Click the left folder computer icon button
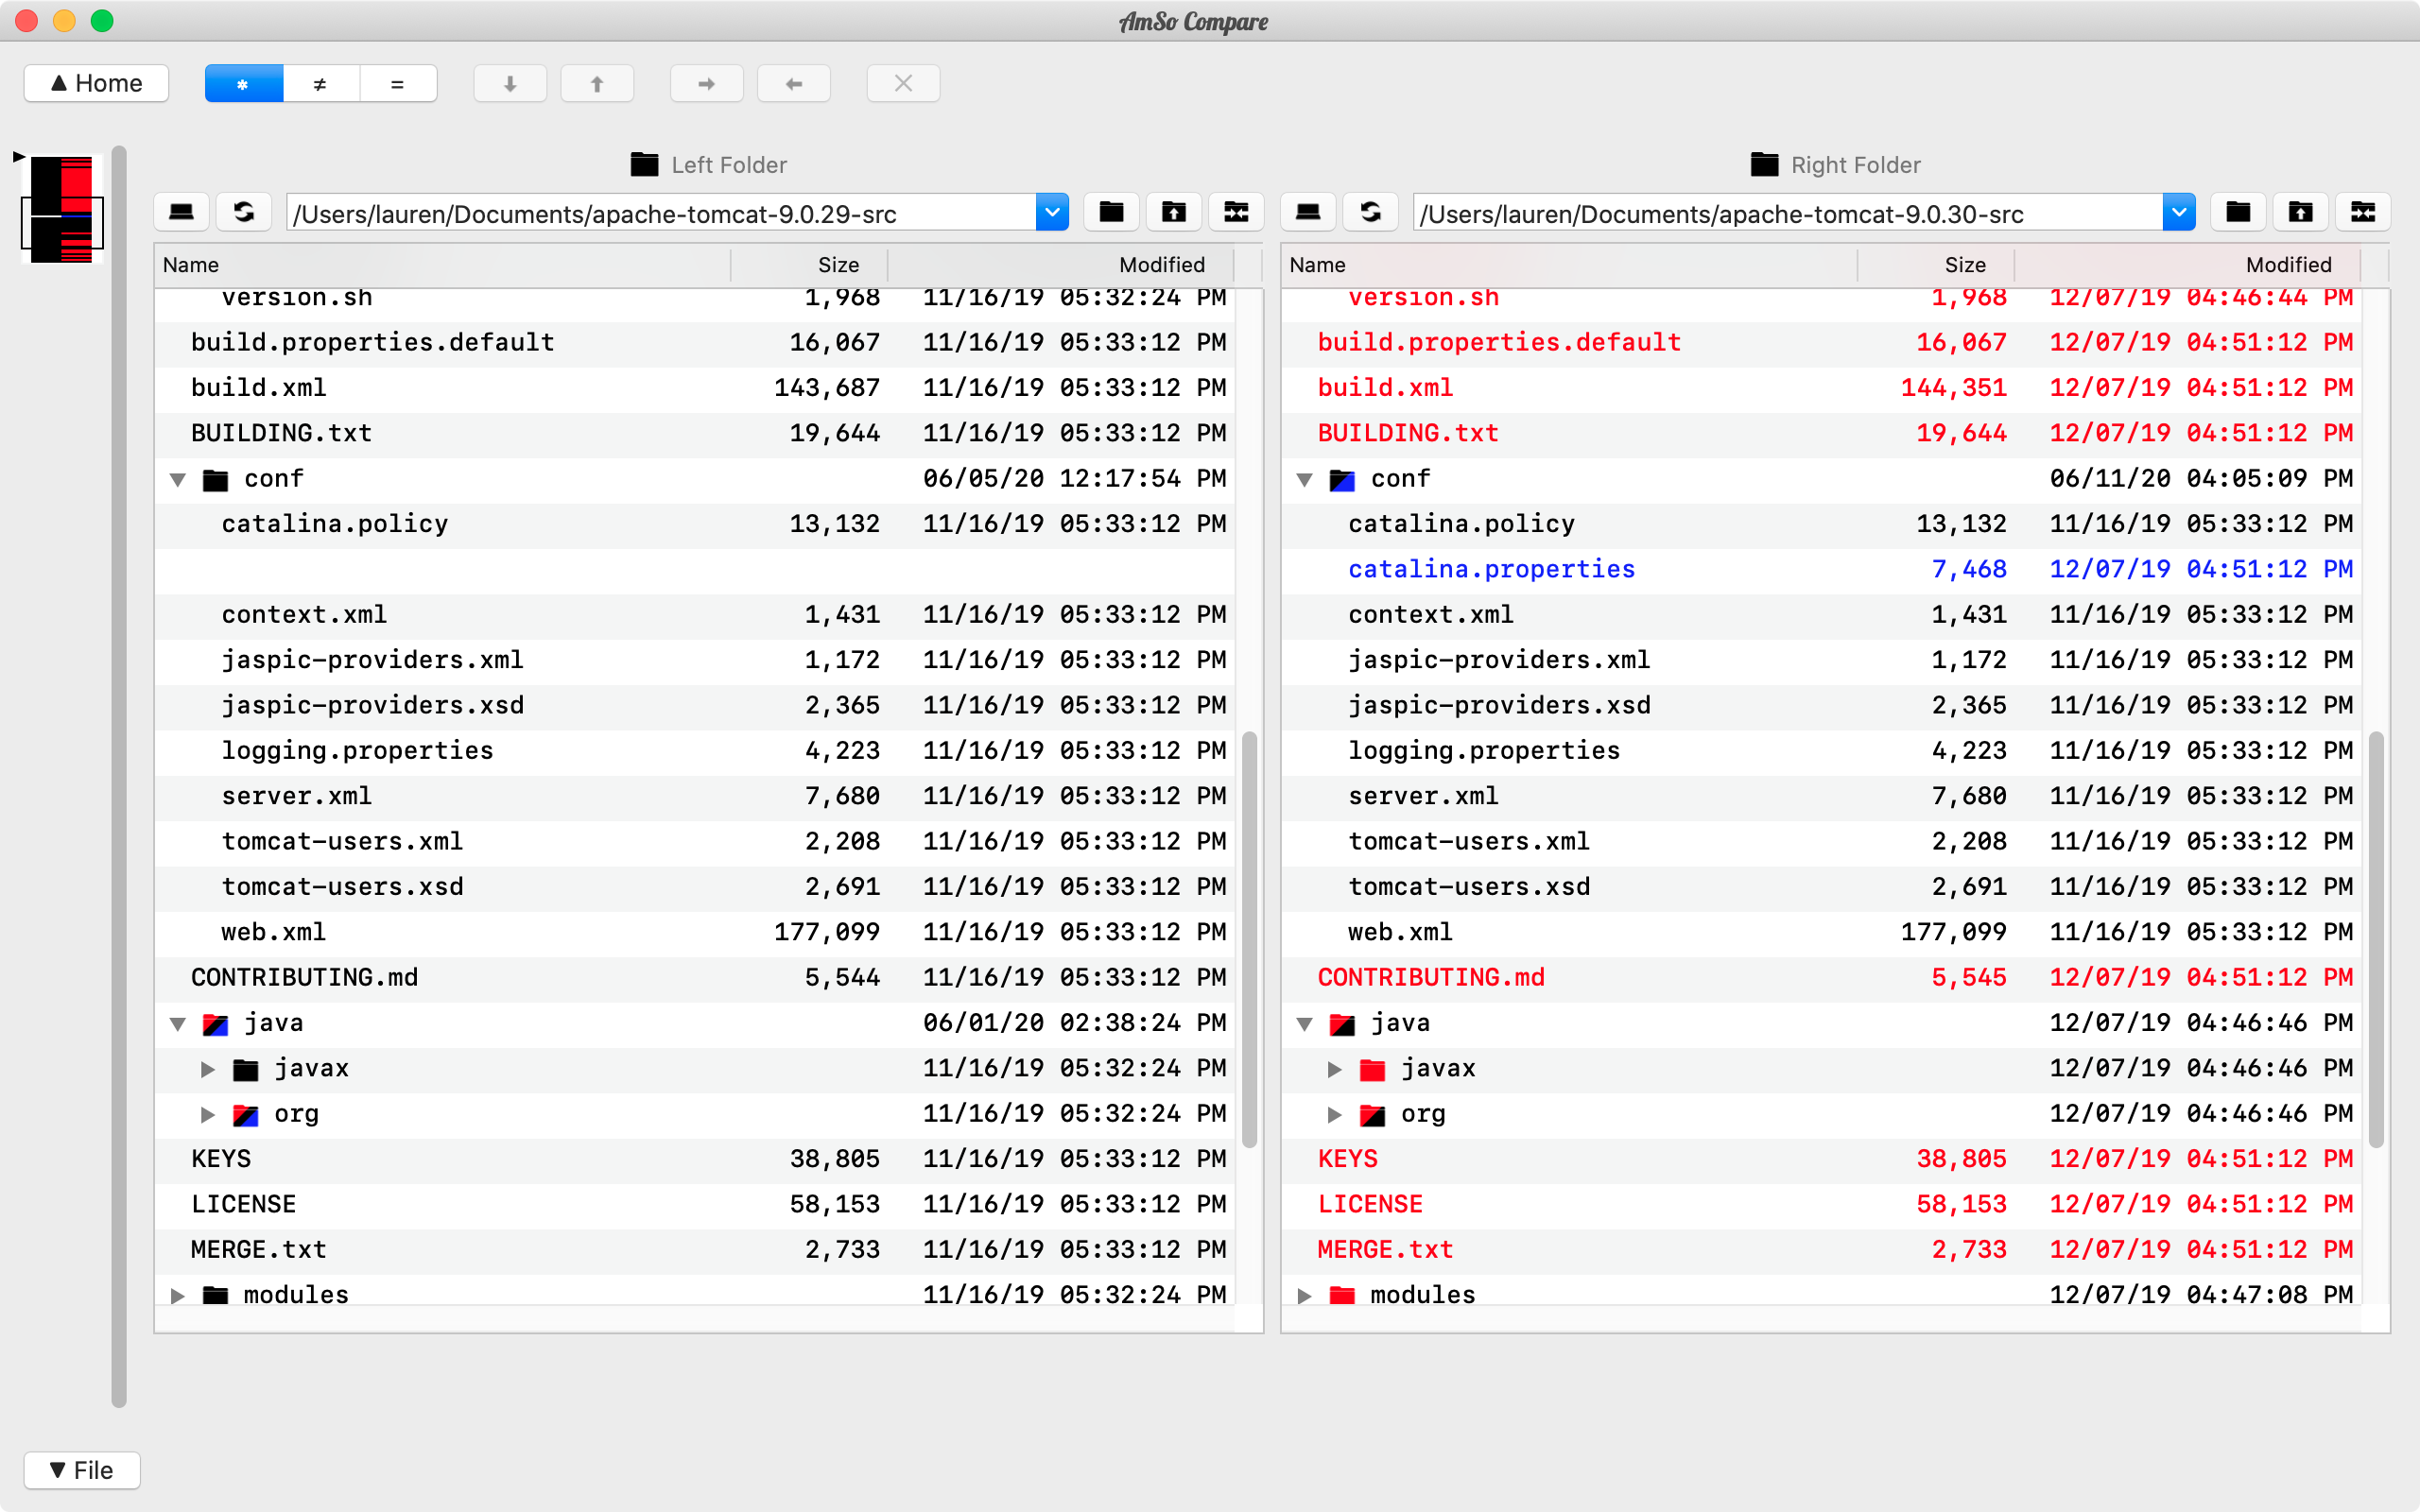This screenshot has height=1512, width=2420. pyautogui.click(x=181, y=212)
